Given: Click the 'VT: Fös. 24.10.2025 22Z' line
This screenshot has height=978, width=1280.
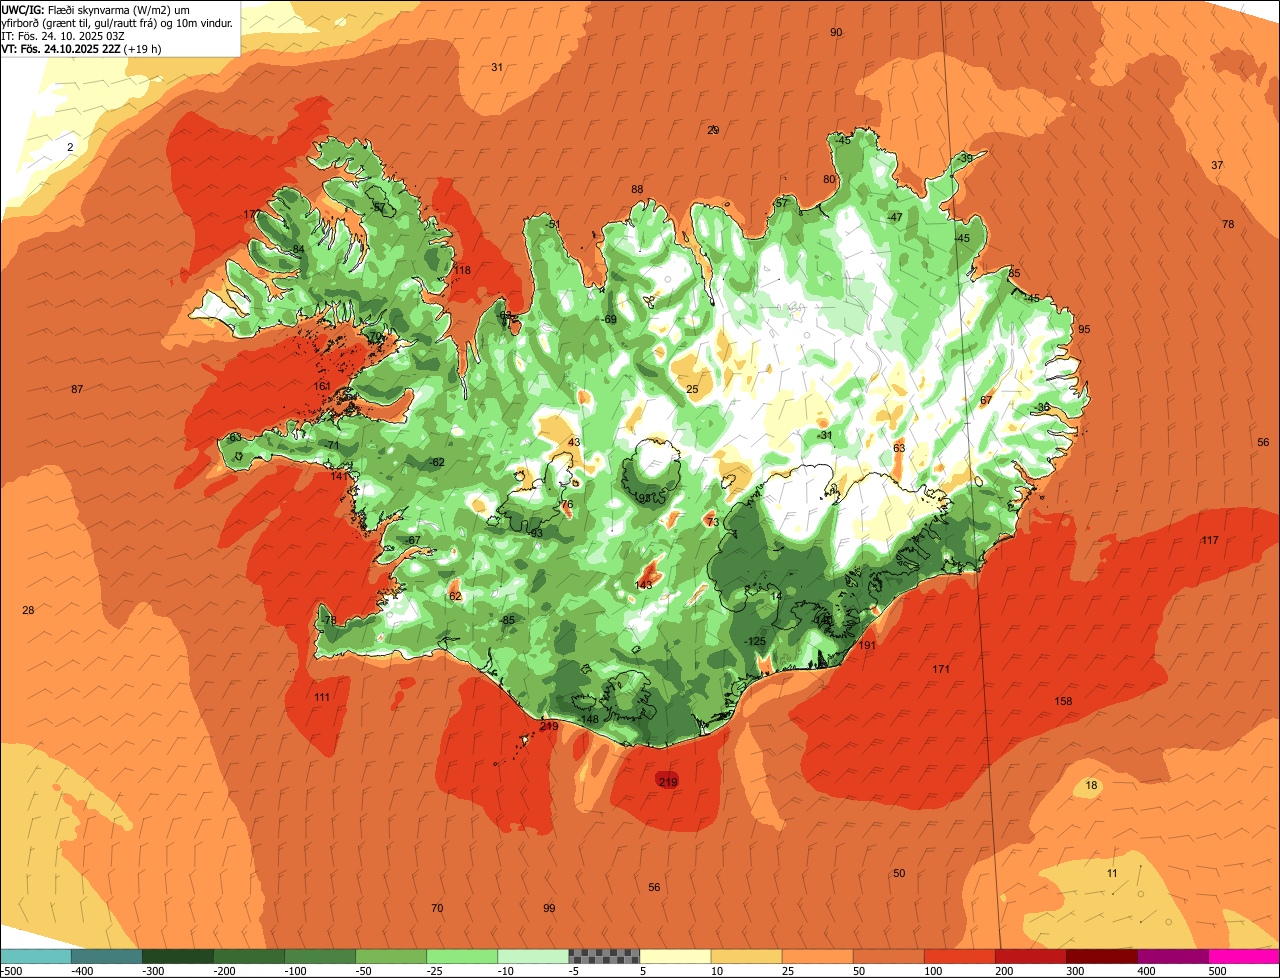Looking at the screenshot, I should coord(82,49).
